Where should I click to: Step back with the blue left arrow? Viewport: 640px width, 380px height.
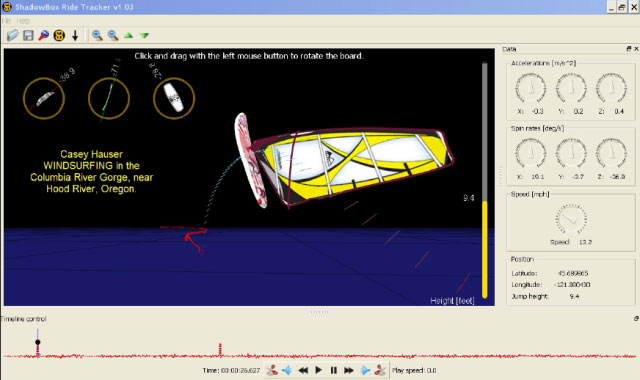coord(287,370)
